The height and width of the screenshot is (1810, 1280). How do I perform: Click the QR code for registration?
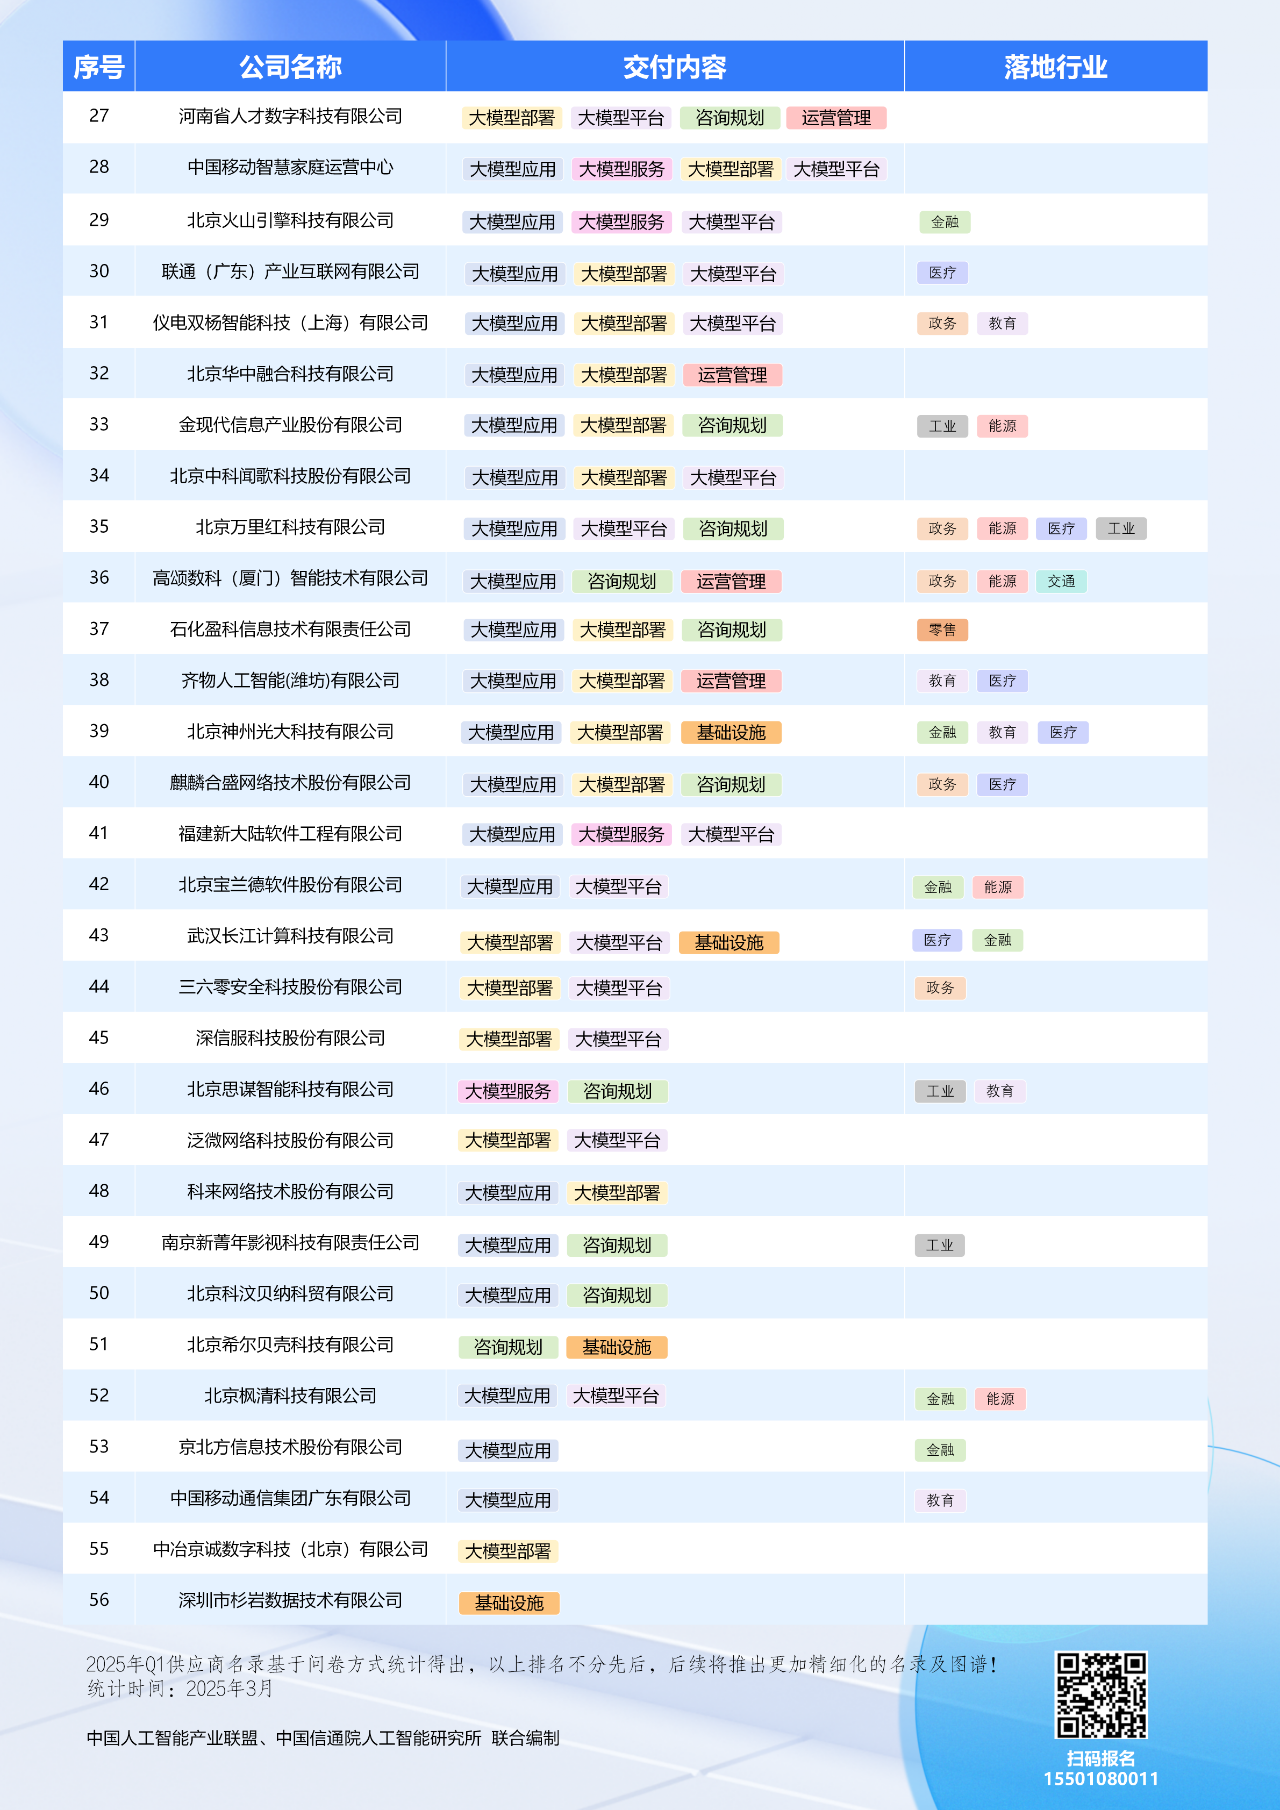(1101, 1695)
